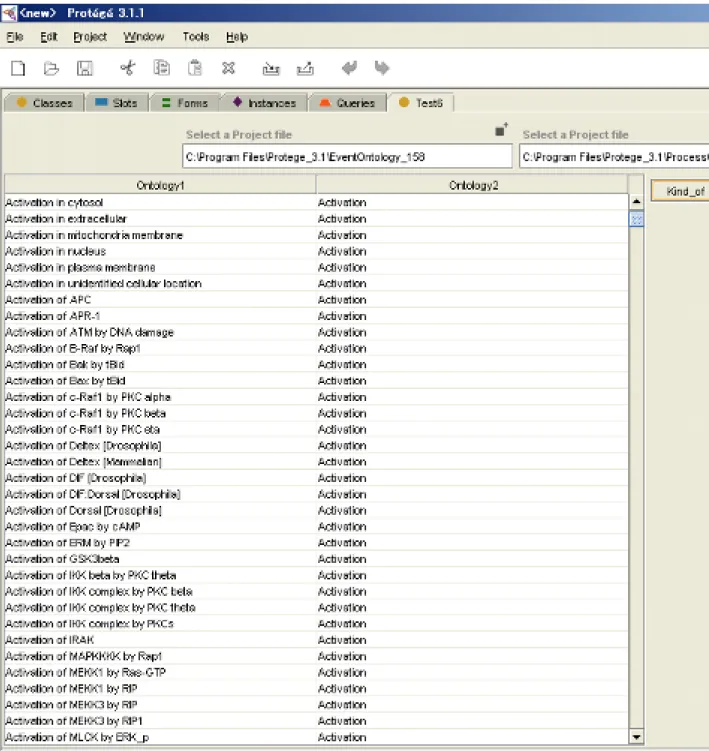Switch to the Classes tab
The image size is (709, 751).
[x=44, y=103]
